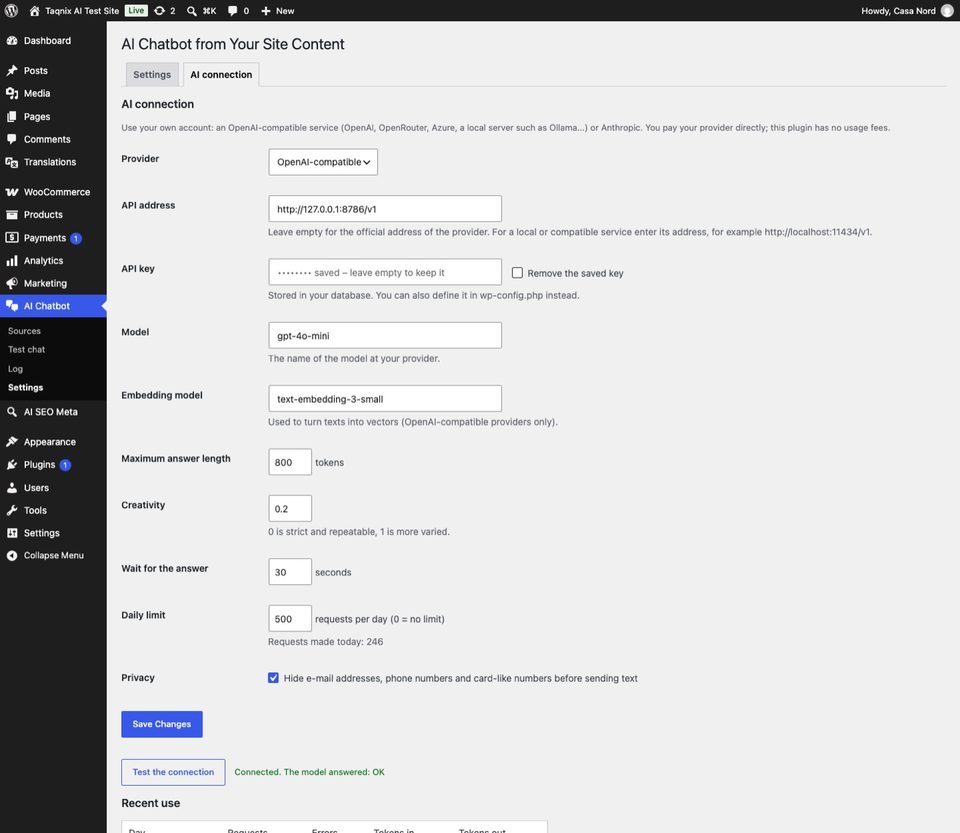Click the Model field containing gpt-4o-mini

(x=385, y=335)
